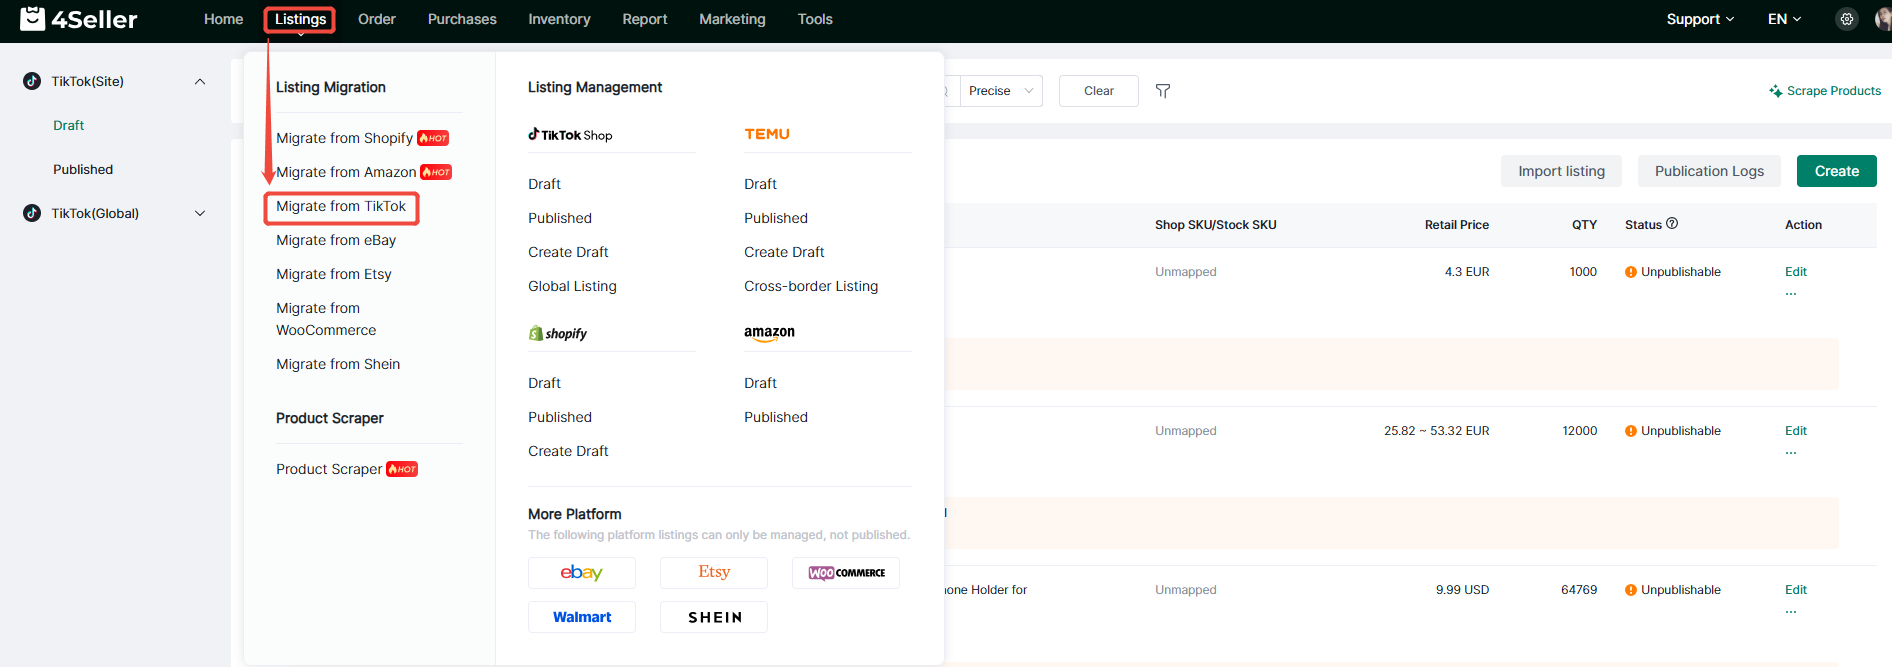Screen dimensions: 1892x667
Task: Open the EN language dropdown
Action: [1785, 19]
